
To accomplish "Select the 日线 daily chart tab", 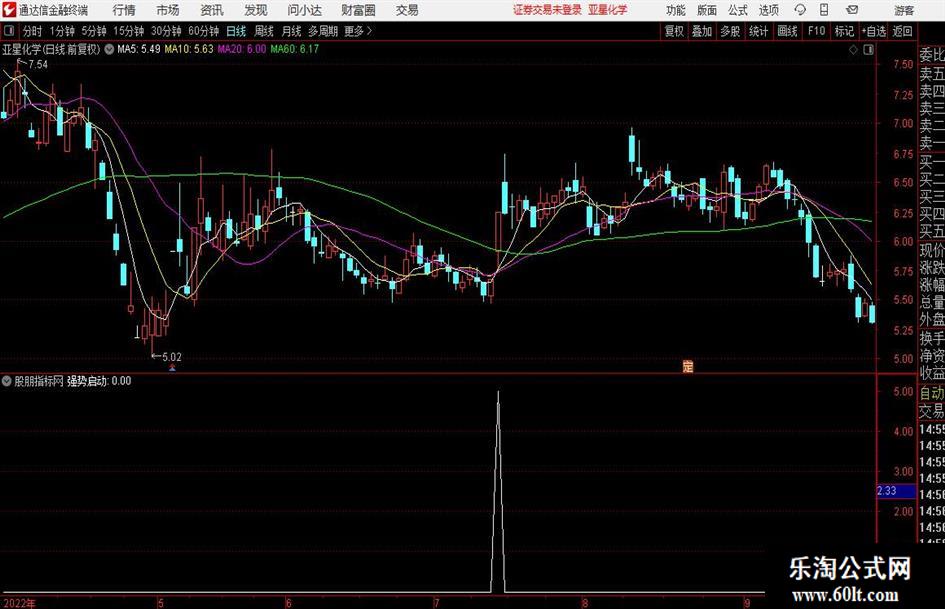I will click(x=236, y=31).
